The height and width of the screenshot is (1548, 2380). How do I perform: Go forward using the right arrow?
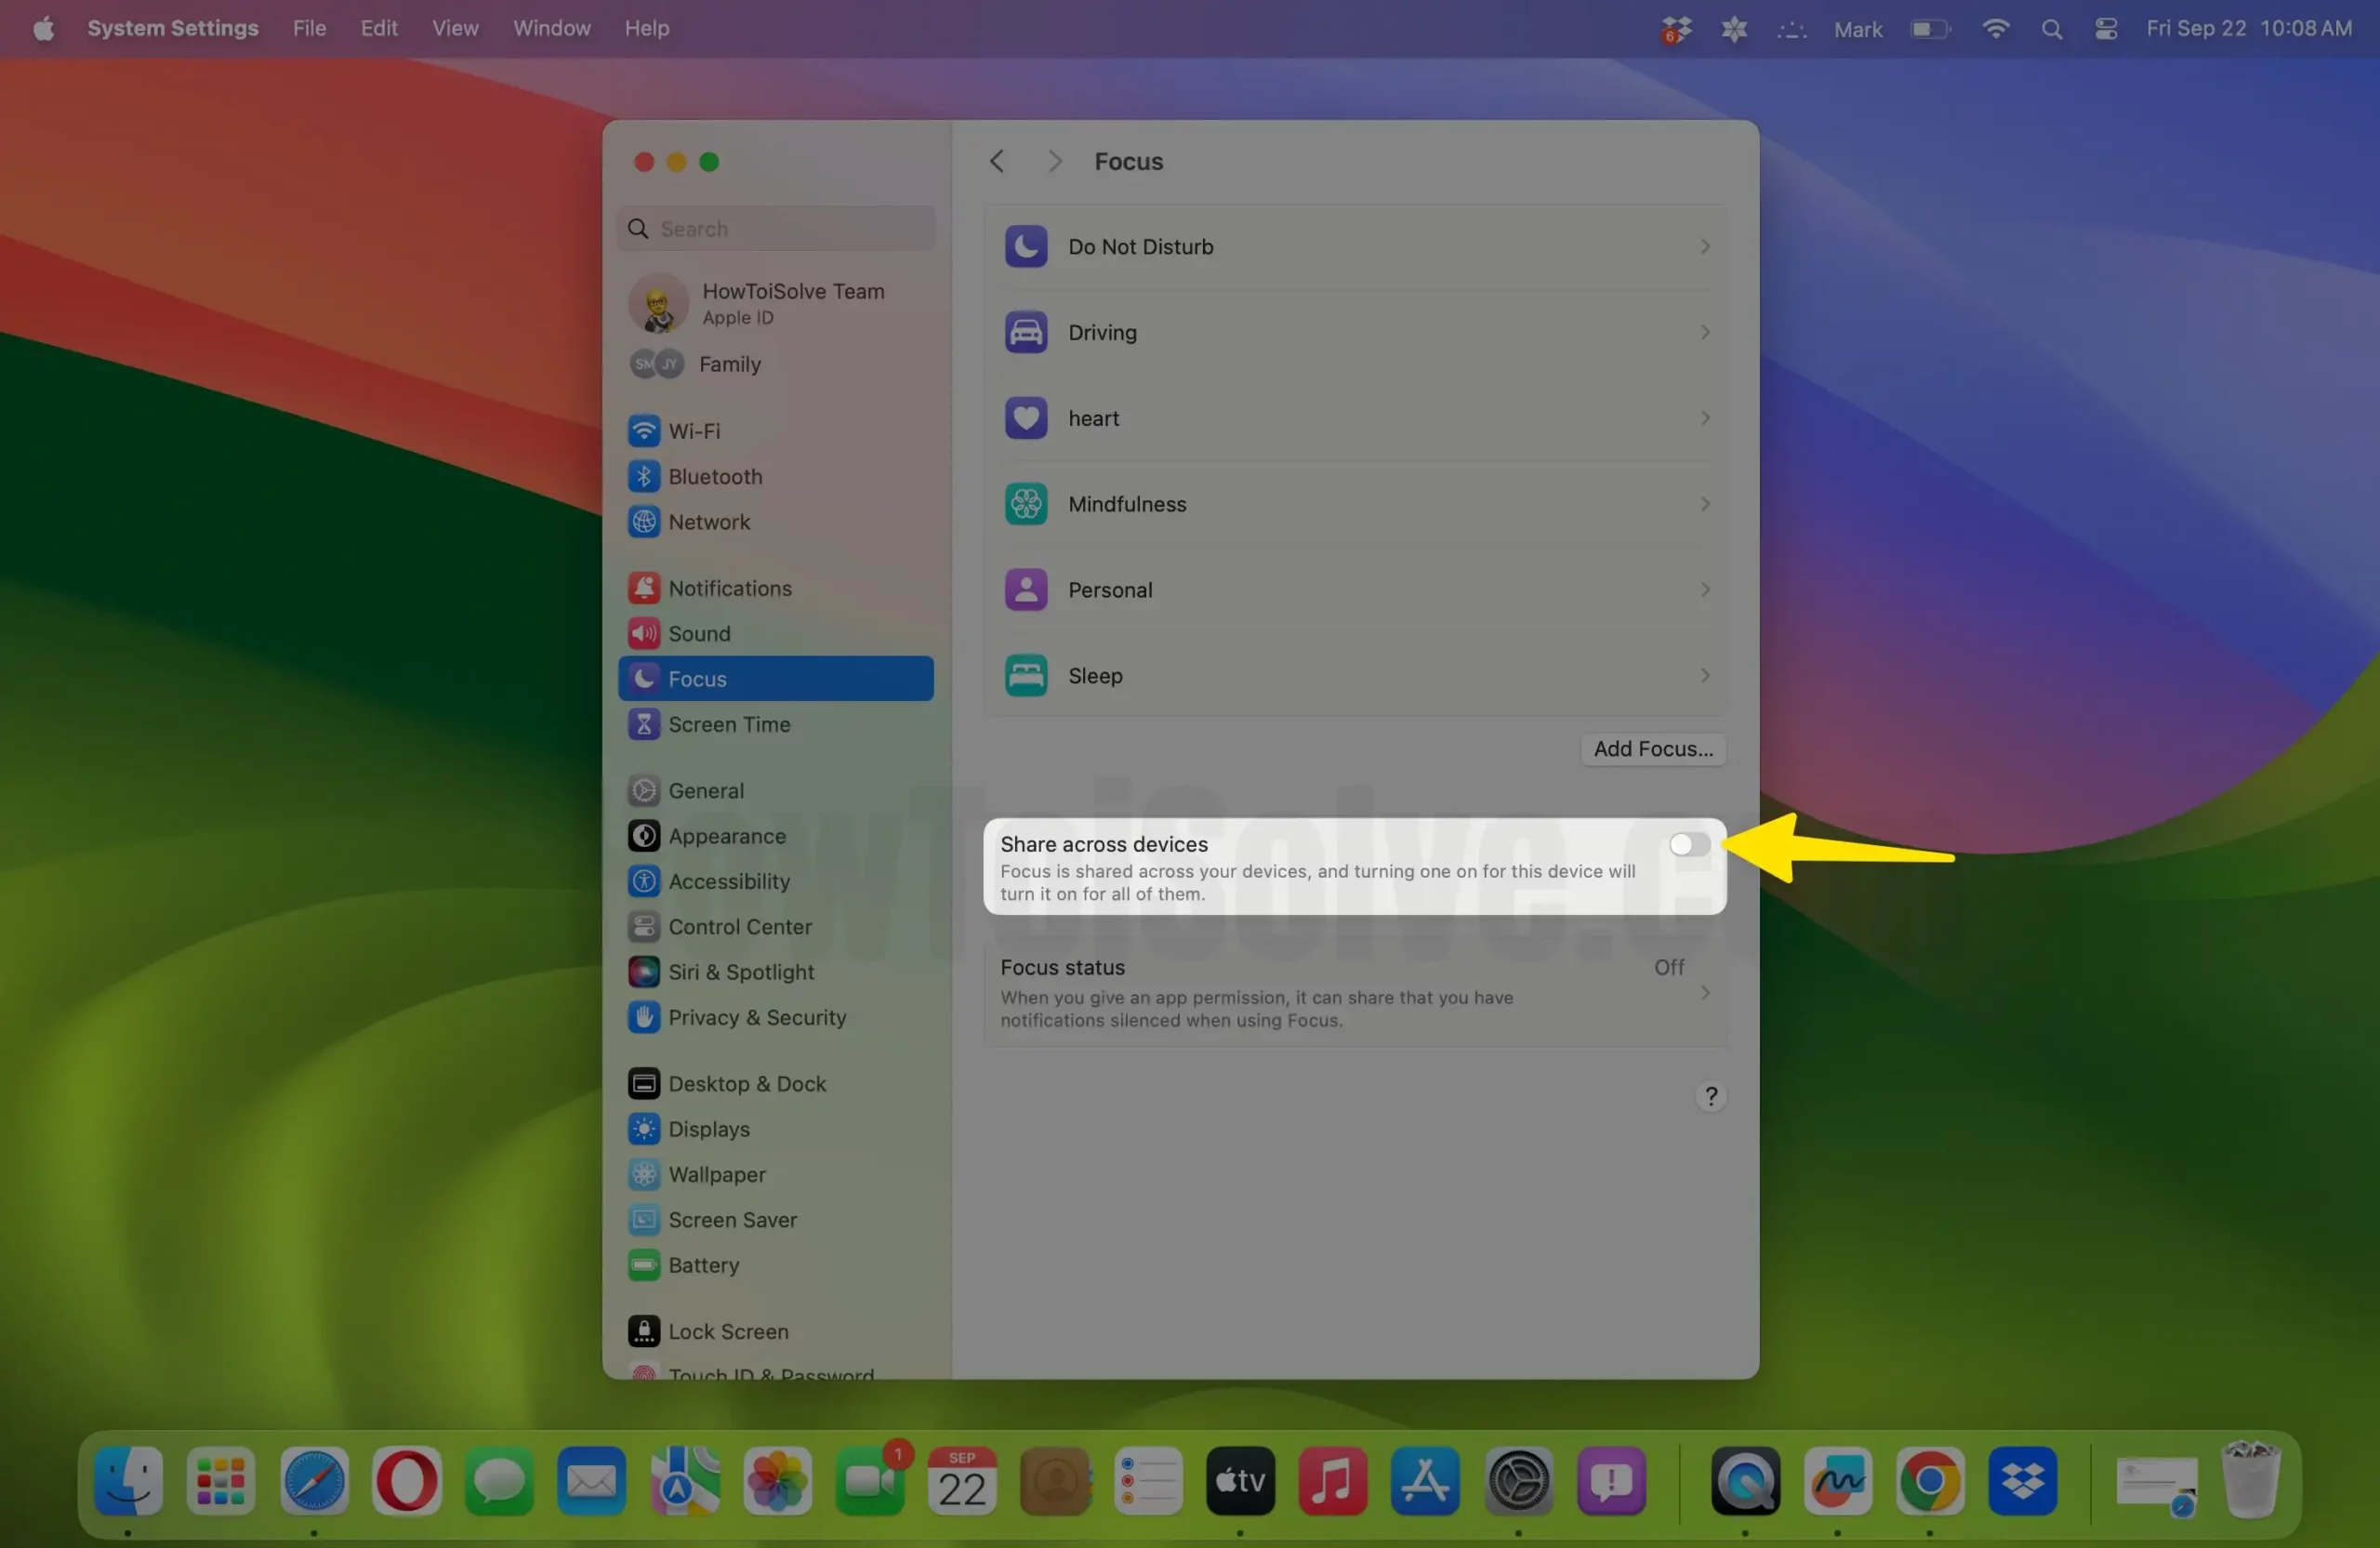pyautogui.click(x=1054, y=161)
